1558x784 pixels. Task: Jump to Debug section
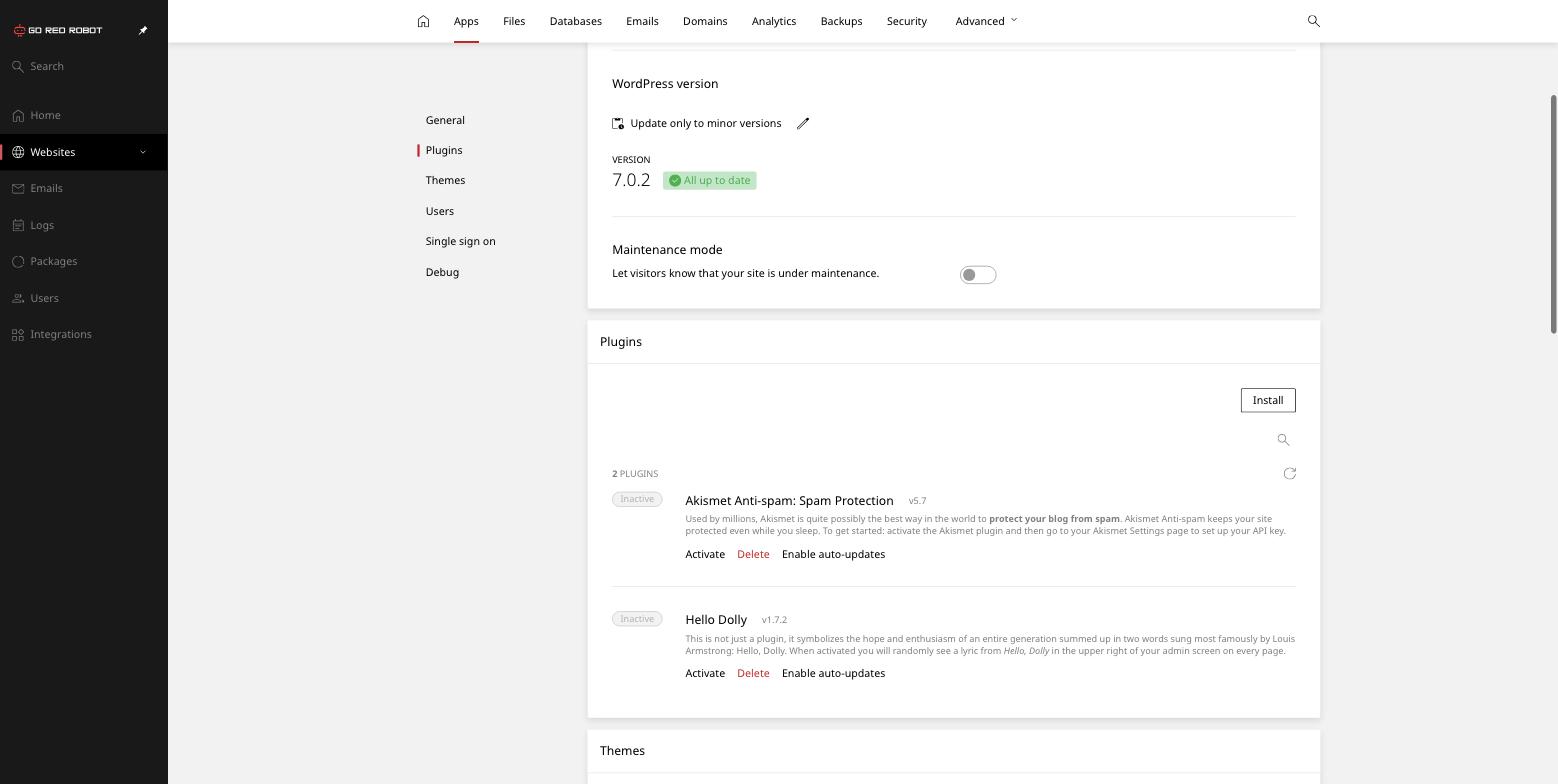(442, 272)
